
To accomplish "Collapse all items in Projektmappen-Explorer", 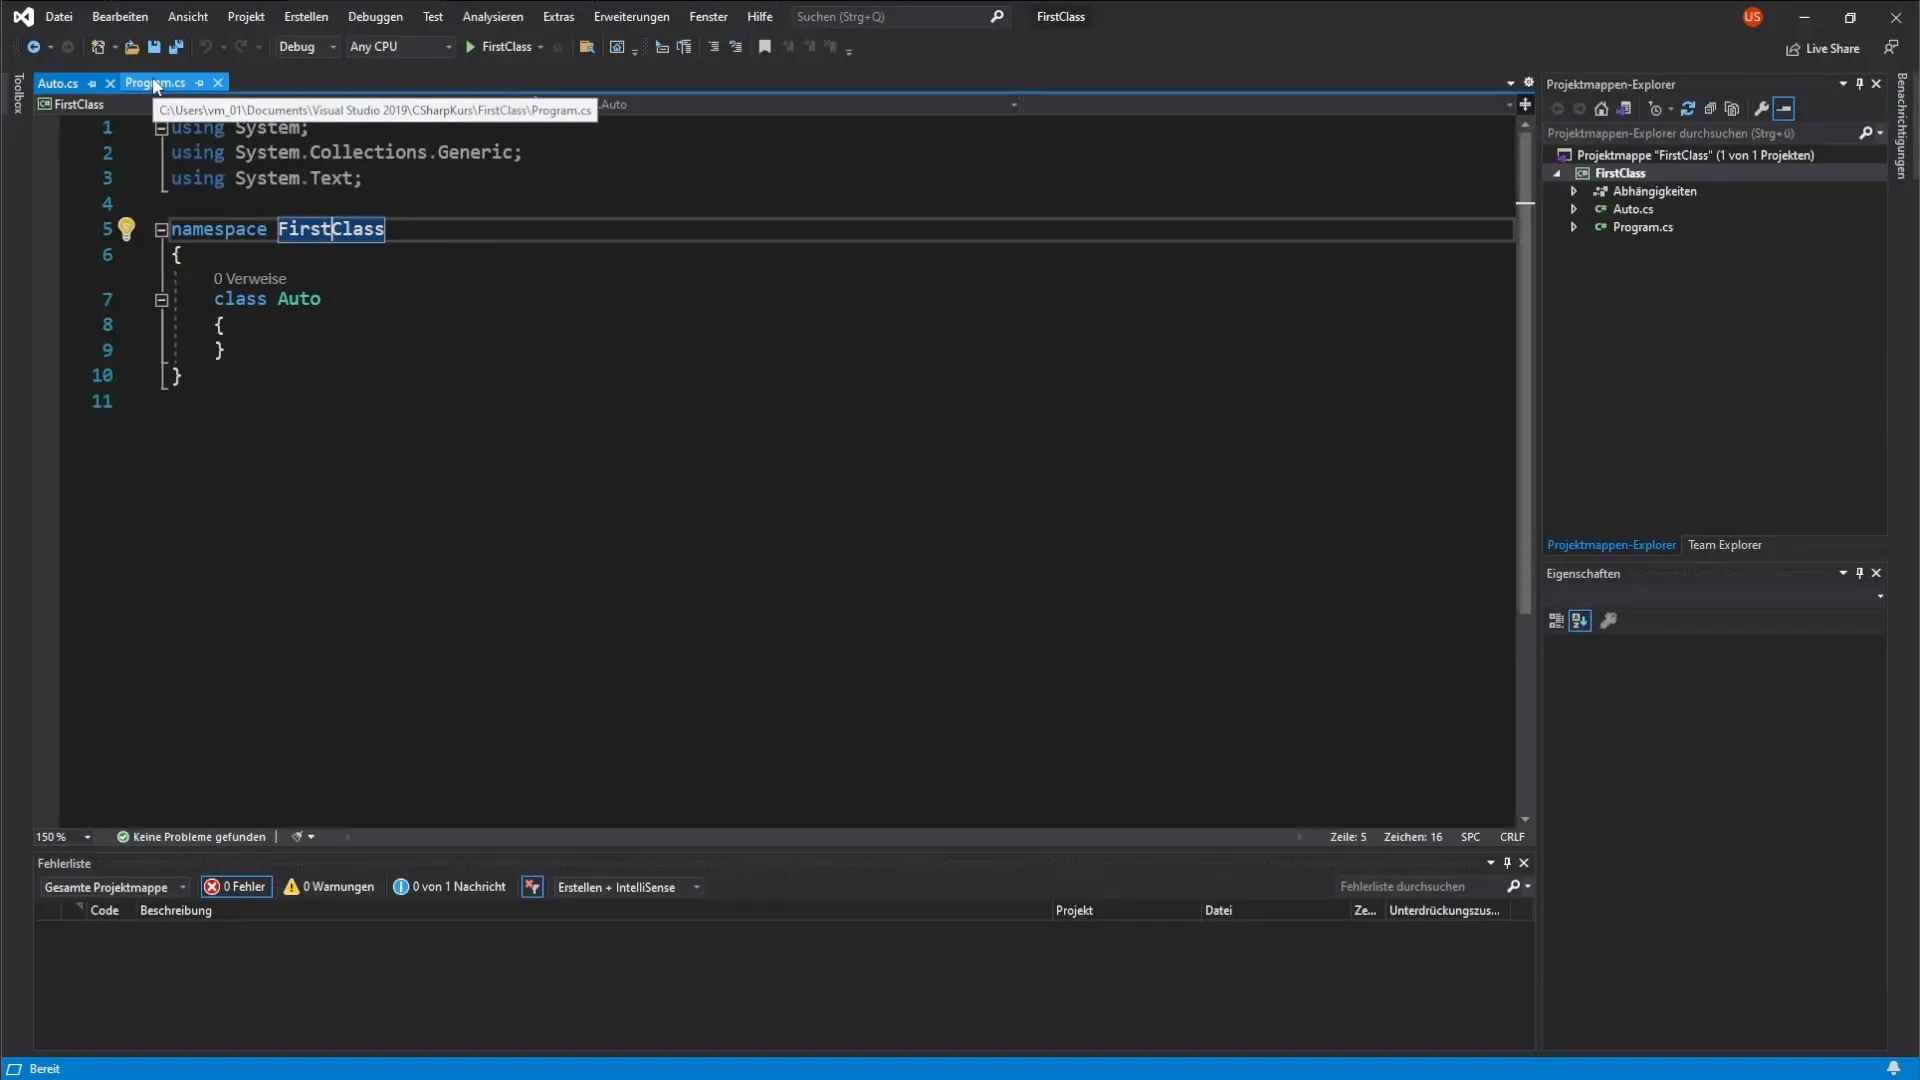I will tap(1710, 109).
